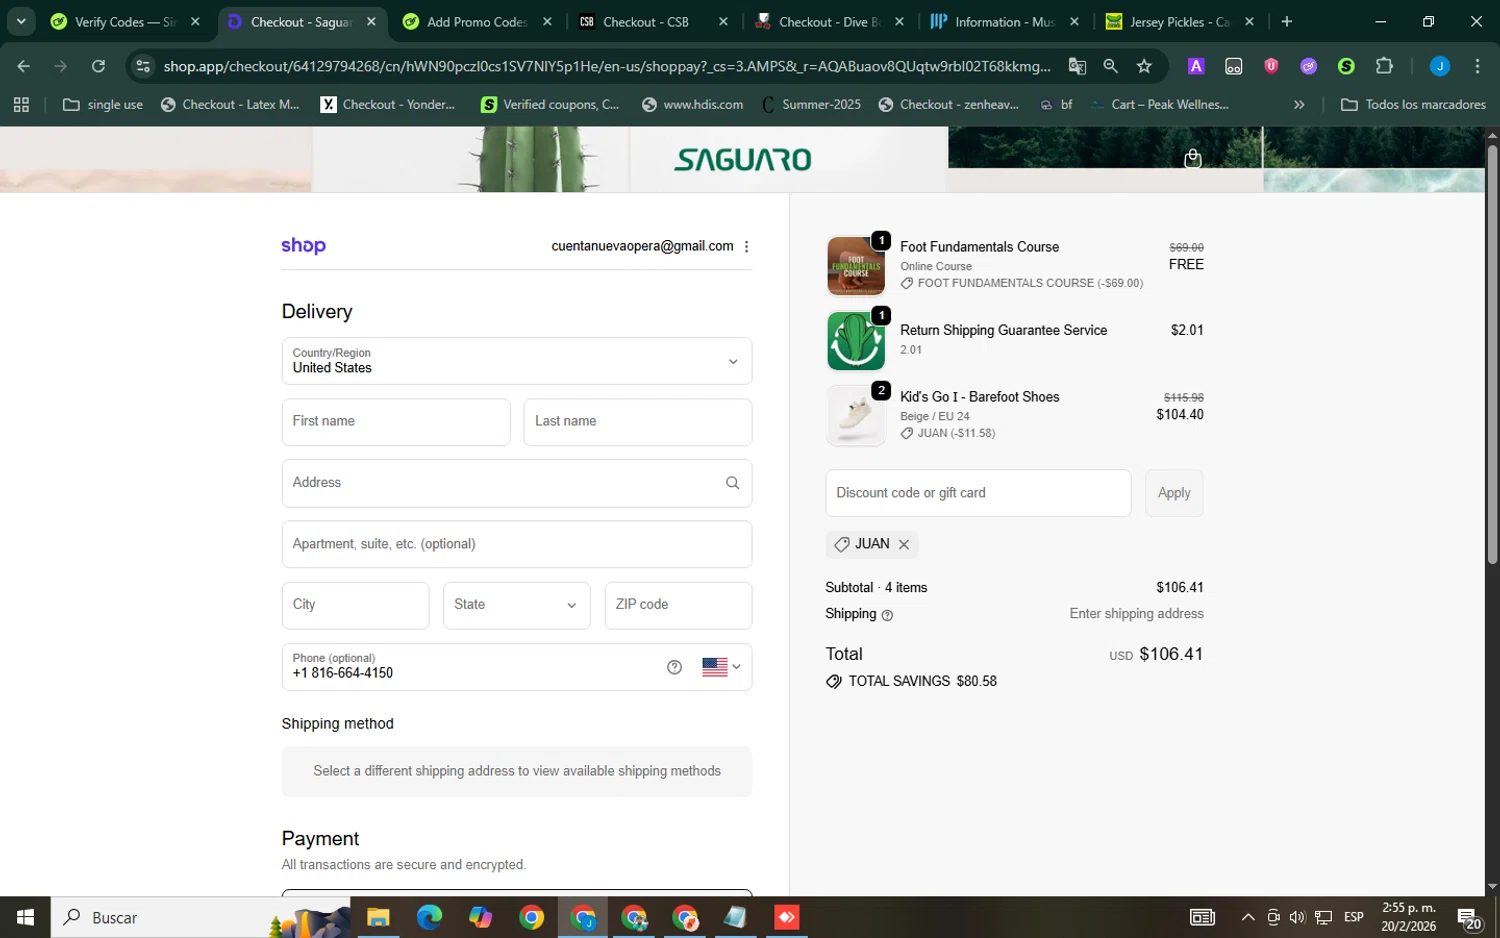
Task: Open Todos los marcadores folder
Action: pos(1413,104)
